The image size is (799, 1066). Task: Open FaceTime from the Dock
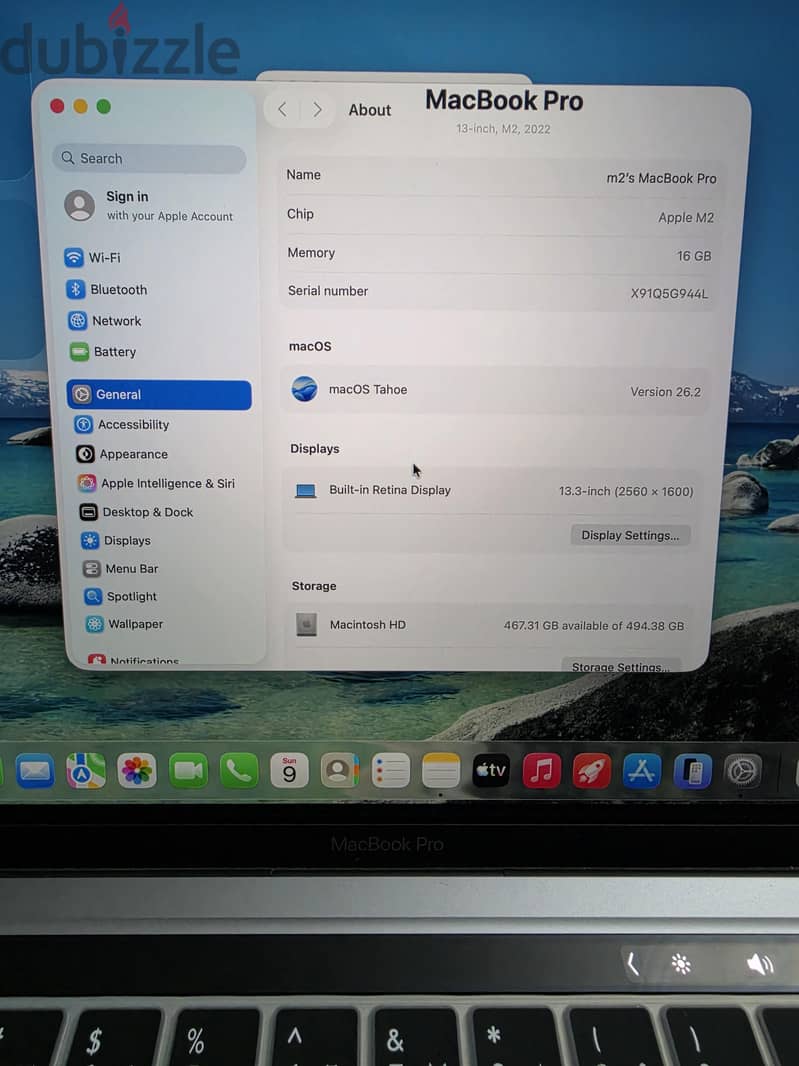[x=188, y=771]
